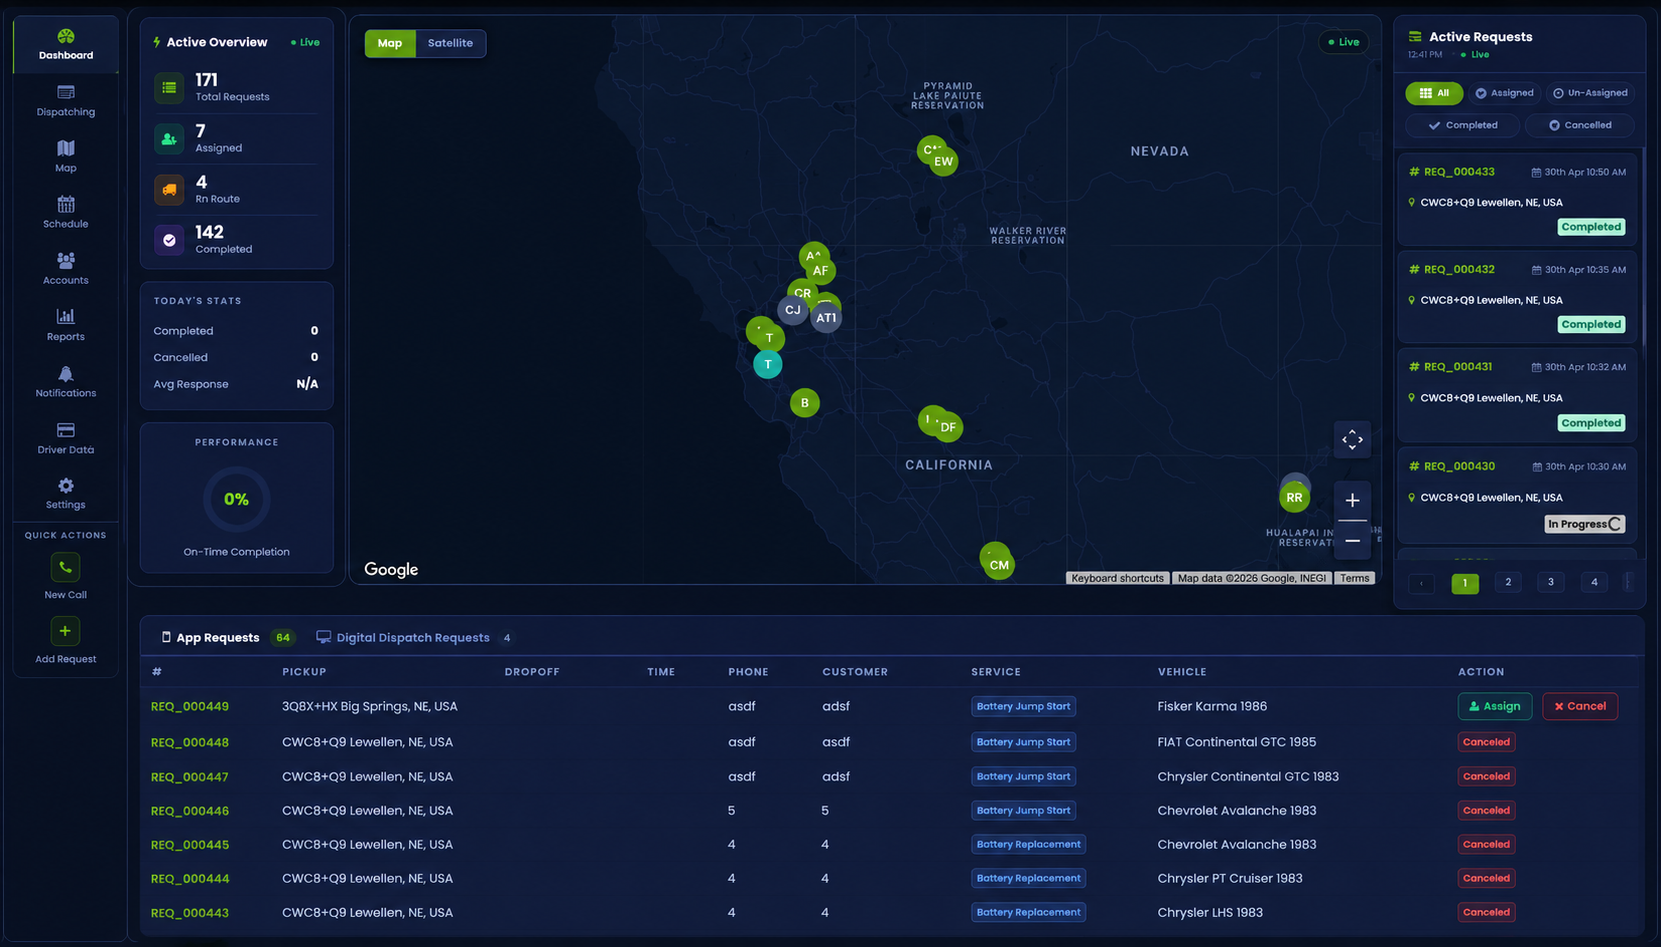This screenshot has width=1661, height=947.
Task: Open the Dashboard sidebar item
Action: click(66, 45)
